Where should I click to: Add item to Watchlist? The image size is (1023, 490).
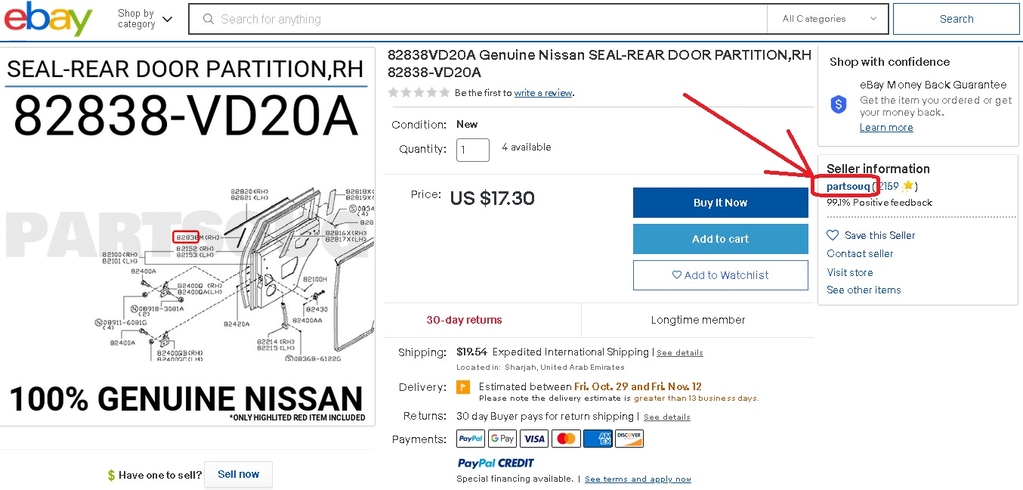[x=720, y=275]
